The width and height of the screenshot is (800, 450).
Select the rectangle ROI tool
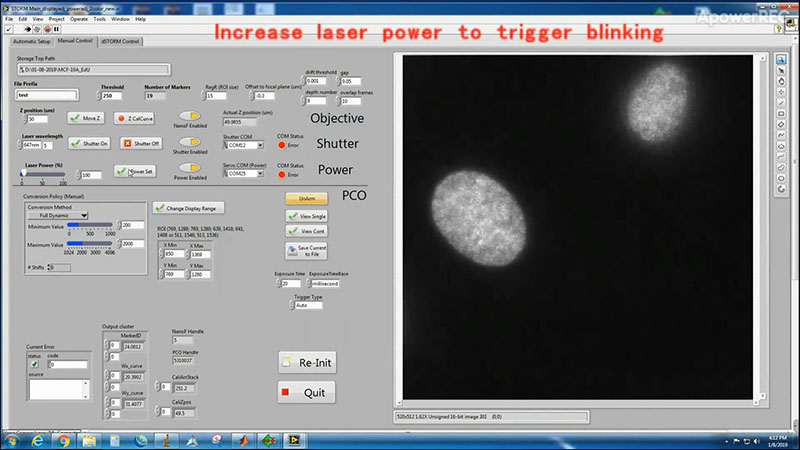pos(781,113)
